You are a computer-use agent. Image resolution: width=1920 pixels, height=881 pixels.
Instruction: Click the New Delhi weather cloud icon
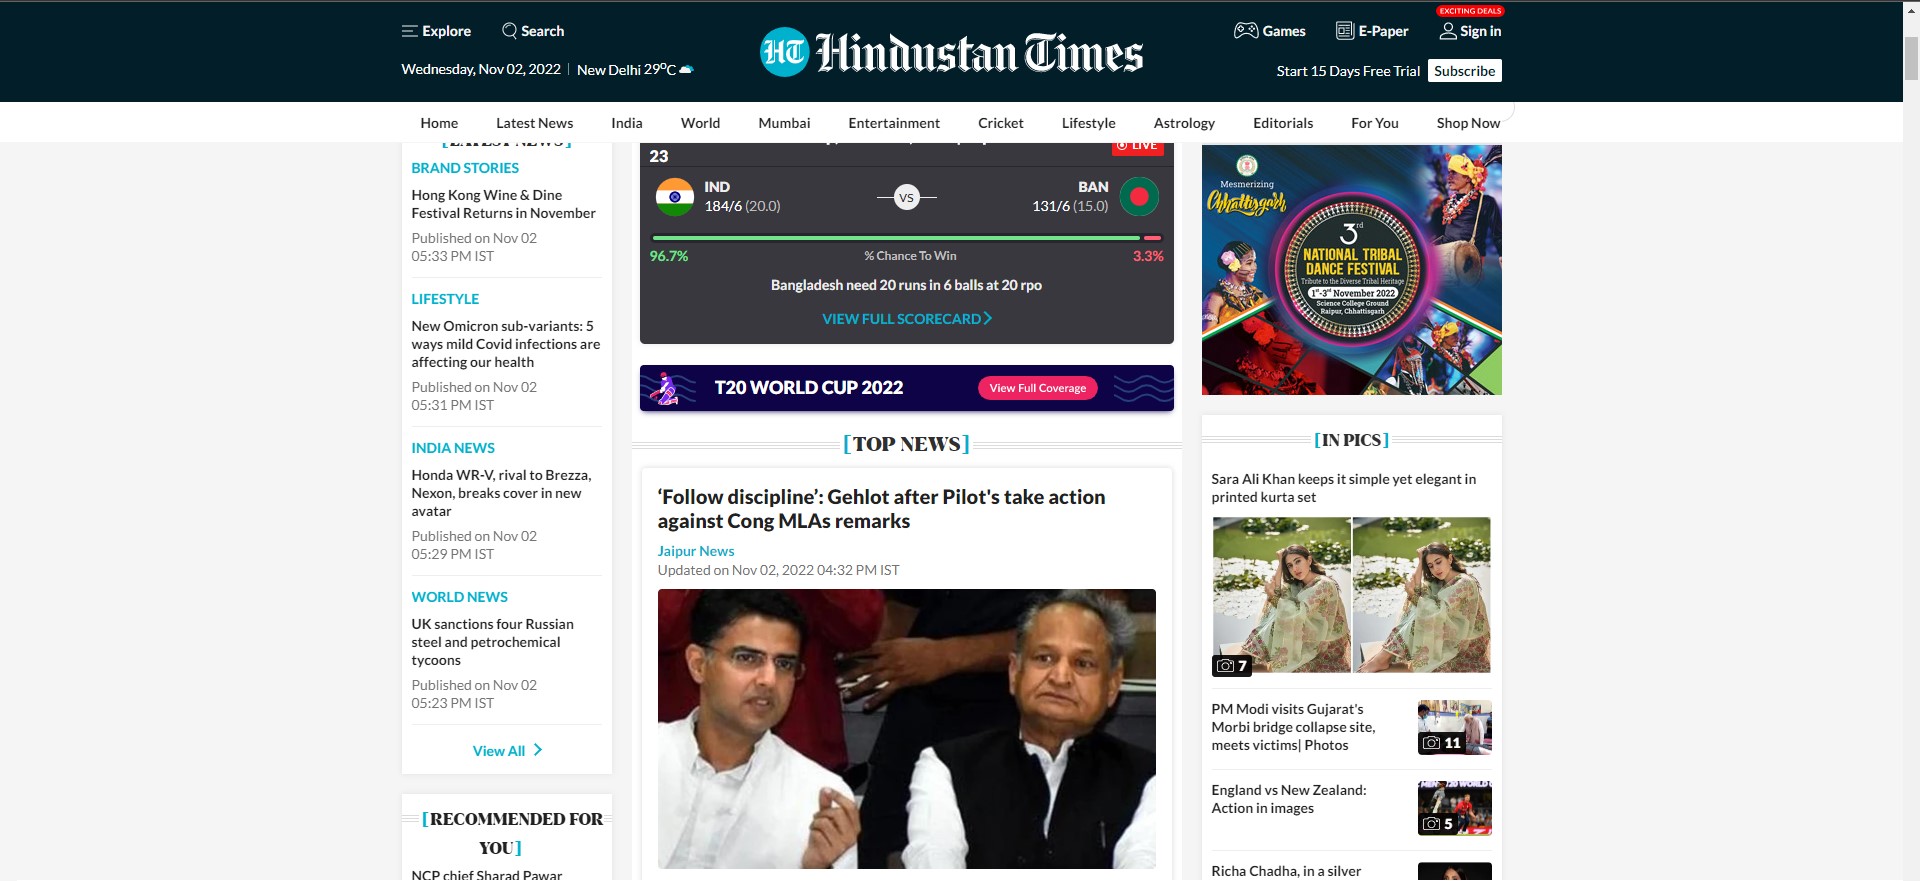pyautogui.click(x=686, y=70)
